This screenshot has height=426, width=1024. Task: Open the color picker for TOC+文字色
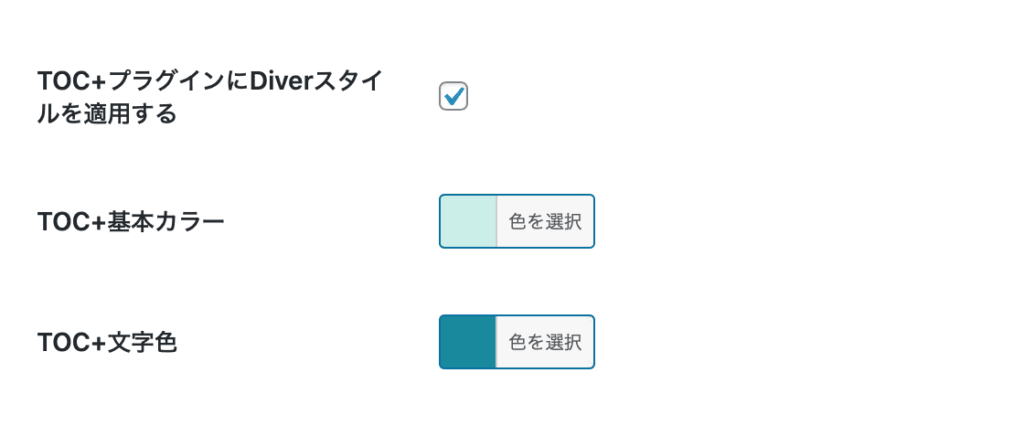(545, 342)
